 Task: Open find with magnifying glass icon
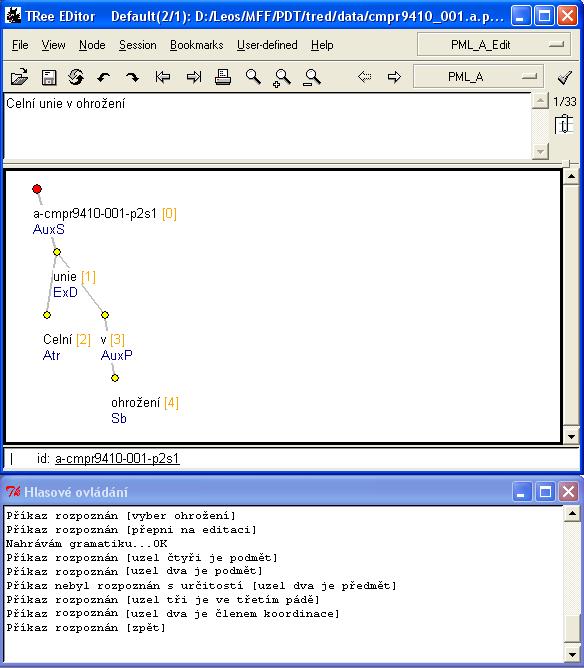[253, 77]
